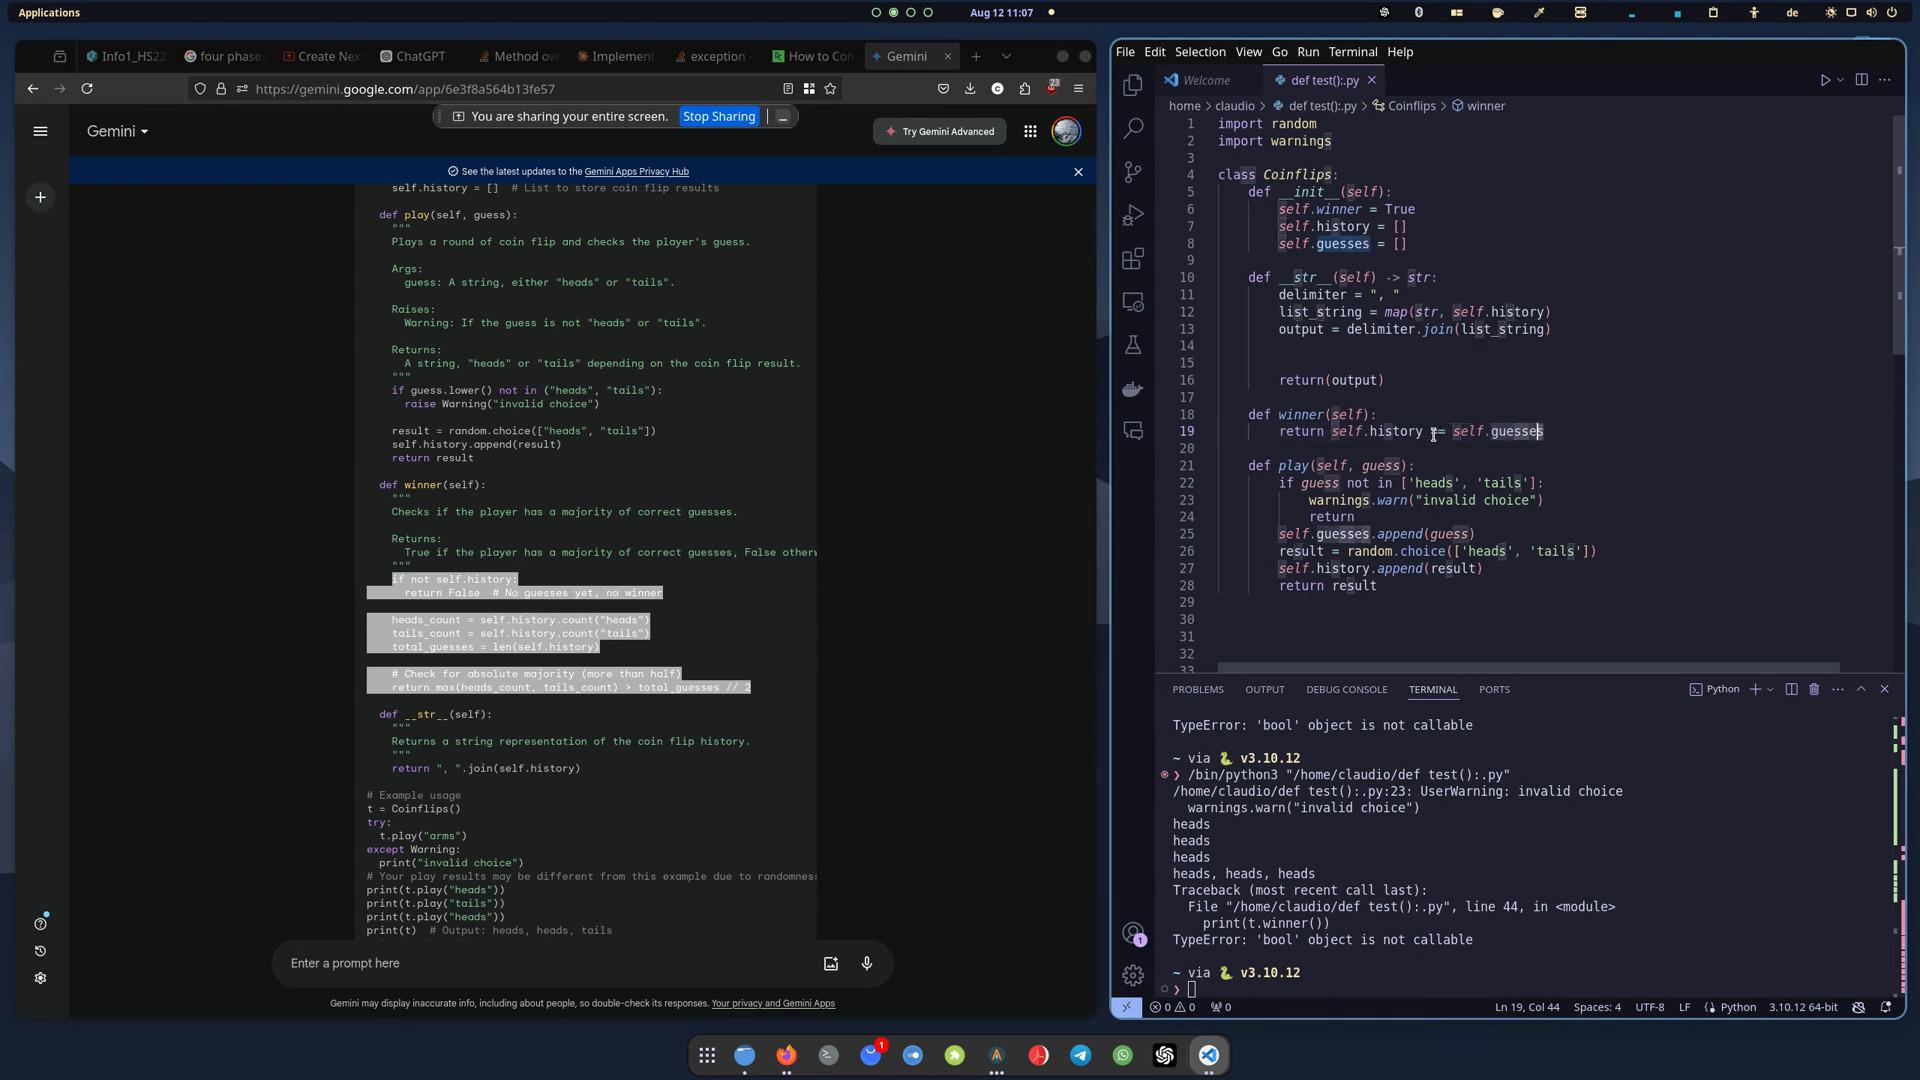Open Firefox reader view icon
Viewport: 1920px width, 1080px height.
point(788,89)
